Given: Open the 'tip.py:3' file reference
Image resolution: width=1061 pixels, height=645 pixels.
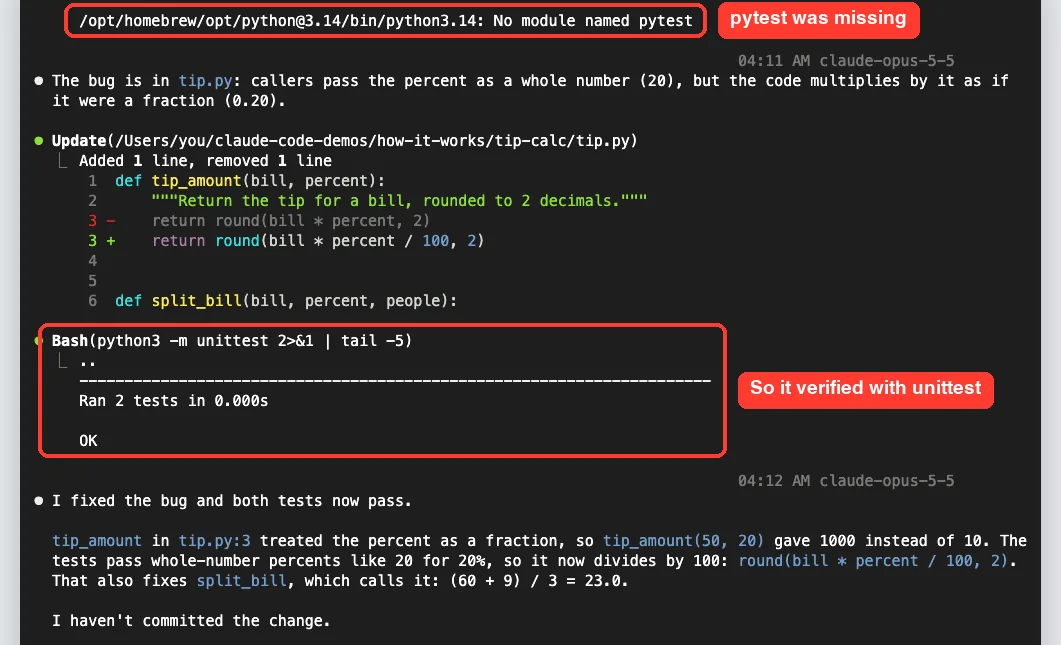Looking at the screenshot, I should (x=215, y=541).
